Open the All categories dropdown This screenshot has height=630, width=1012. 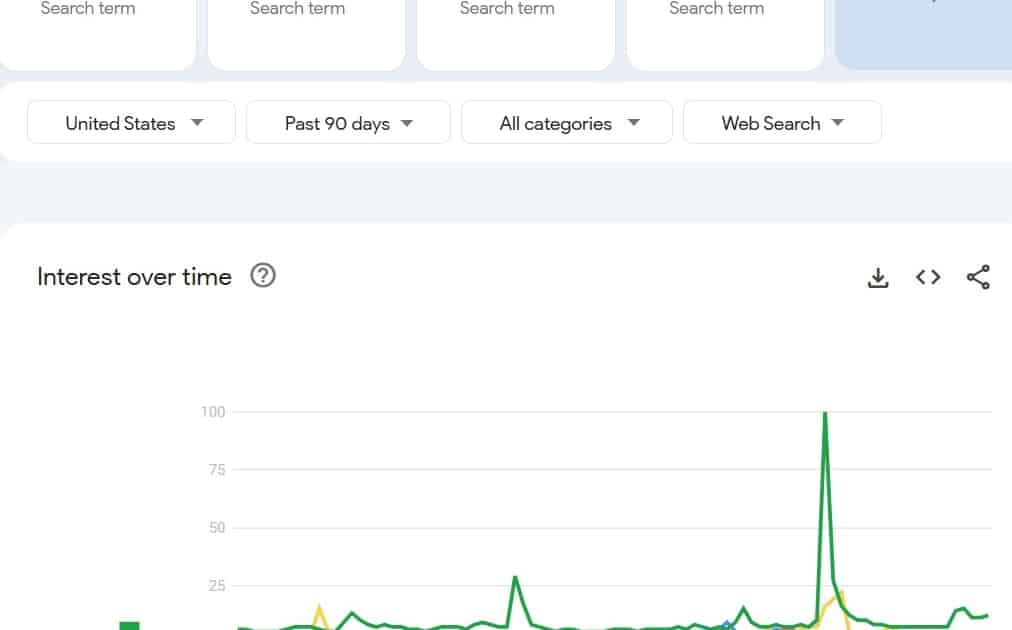click(x=567, y=123)
